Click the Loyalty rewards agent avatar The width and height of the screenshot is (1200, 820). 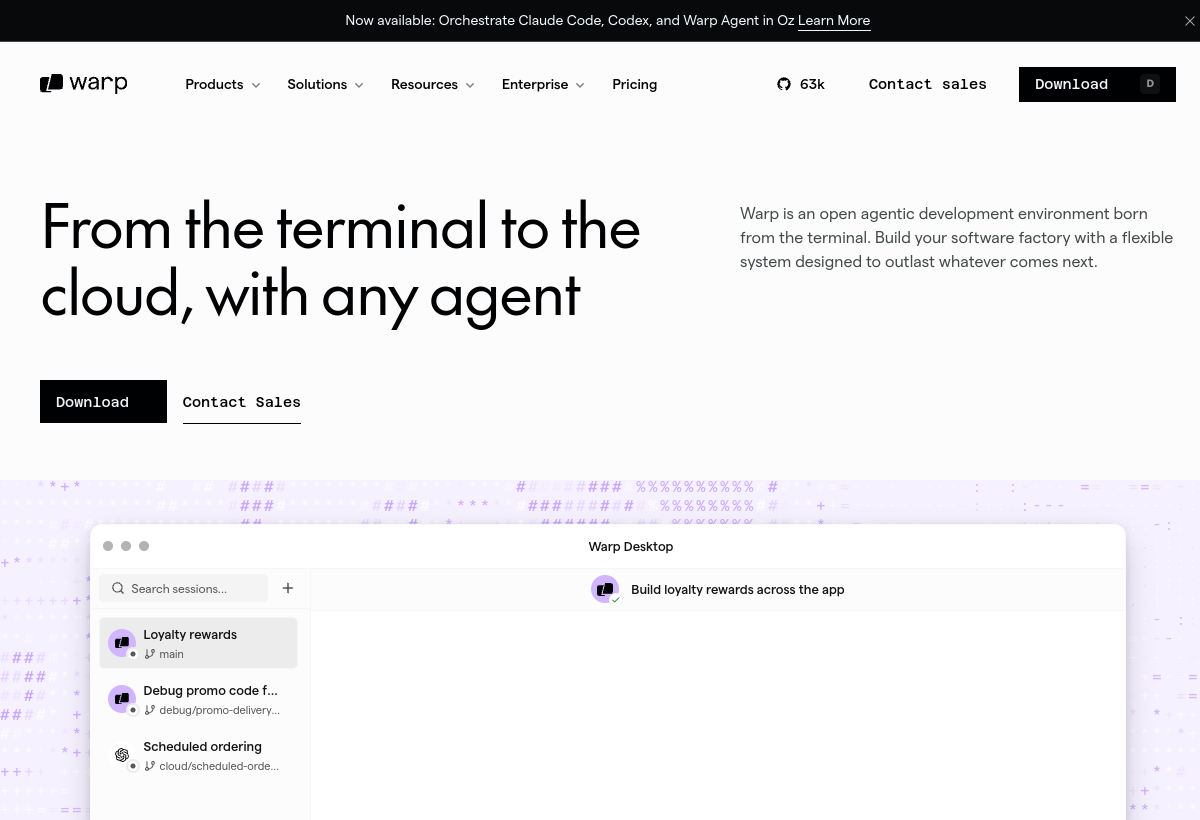[x=122, y=643]
